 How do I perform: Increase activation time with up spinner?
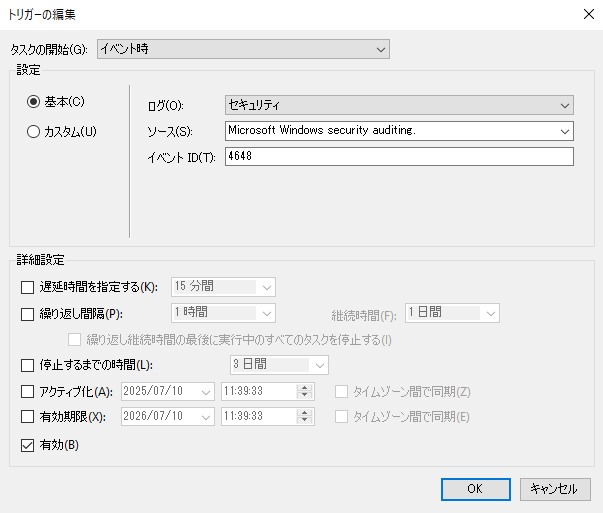(305, 388)
